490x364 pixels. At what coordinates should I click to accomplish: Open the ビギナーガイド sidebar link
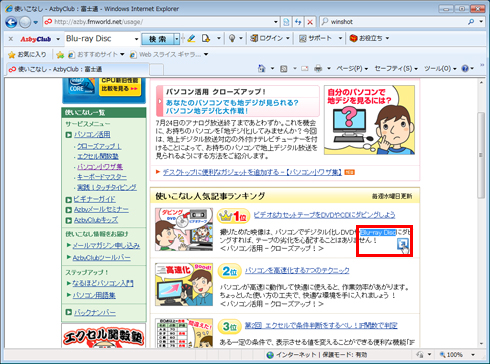[94, 199]
